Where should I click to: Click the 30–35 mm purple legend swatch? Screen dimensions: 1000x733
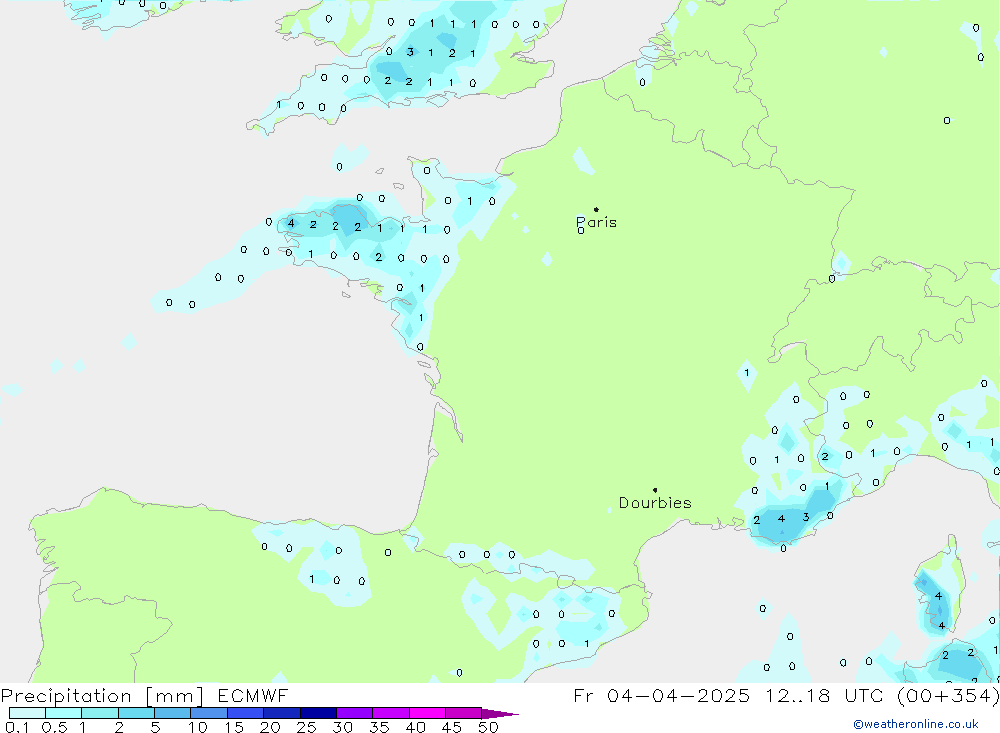click(354, 713)
